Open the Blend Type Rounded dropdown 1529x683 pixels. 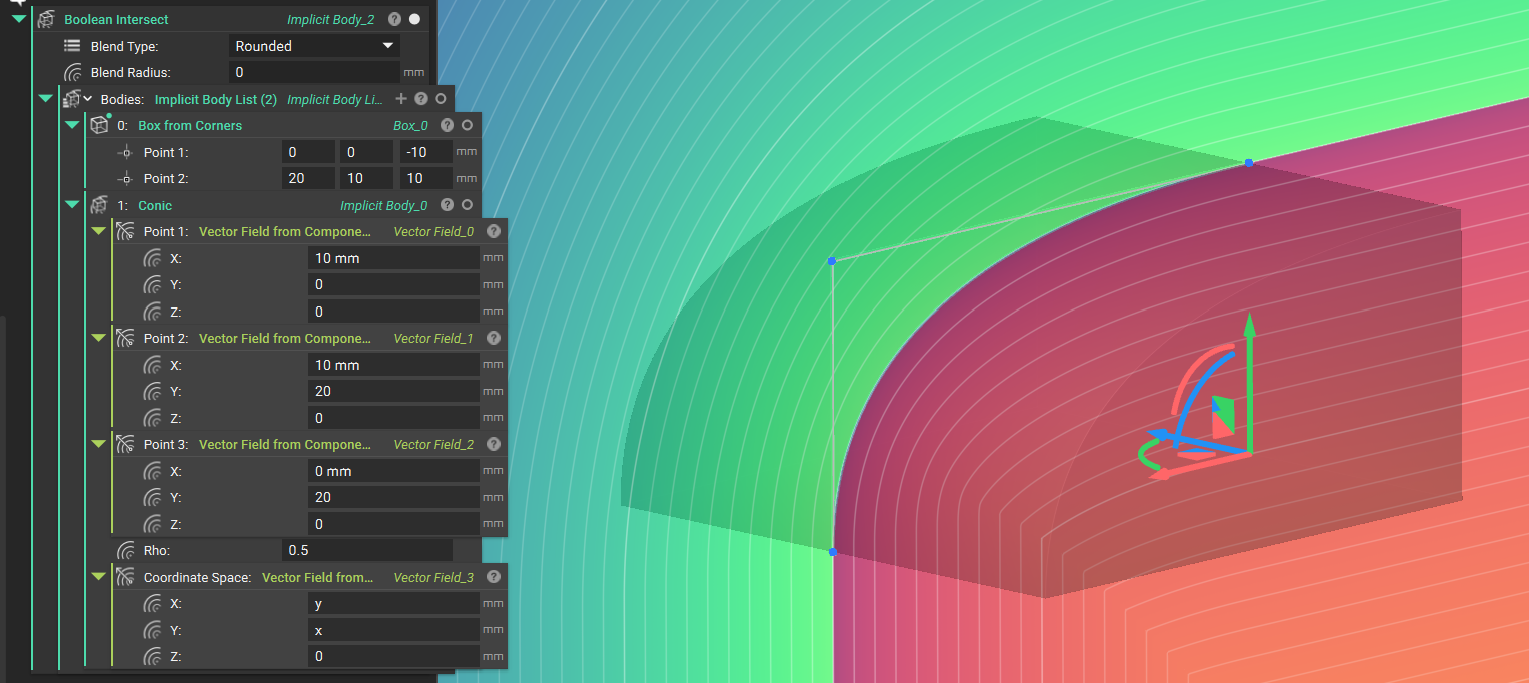pyautogui.click(x=313, y=45)
